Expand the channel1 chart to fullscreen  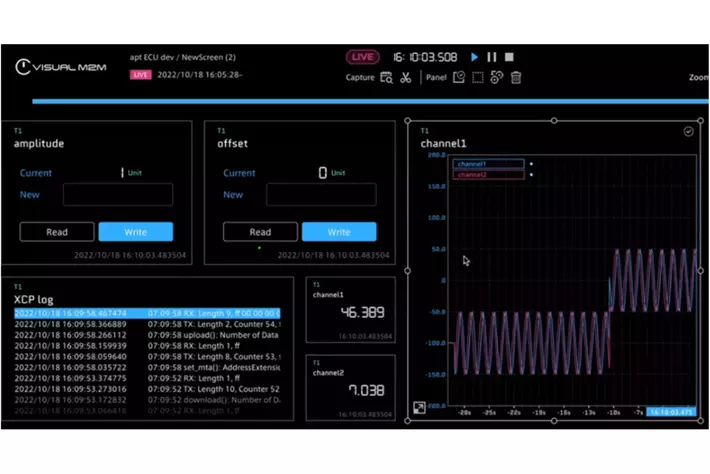420,408
